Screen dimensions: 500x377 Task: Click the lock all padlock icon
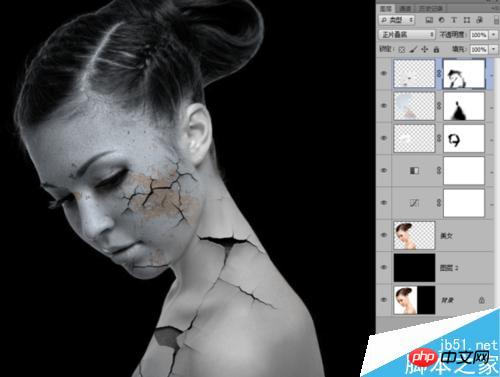click(436, 50)
